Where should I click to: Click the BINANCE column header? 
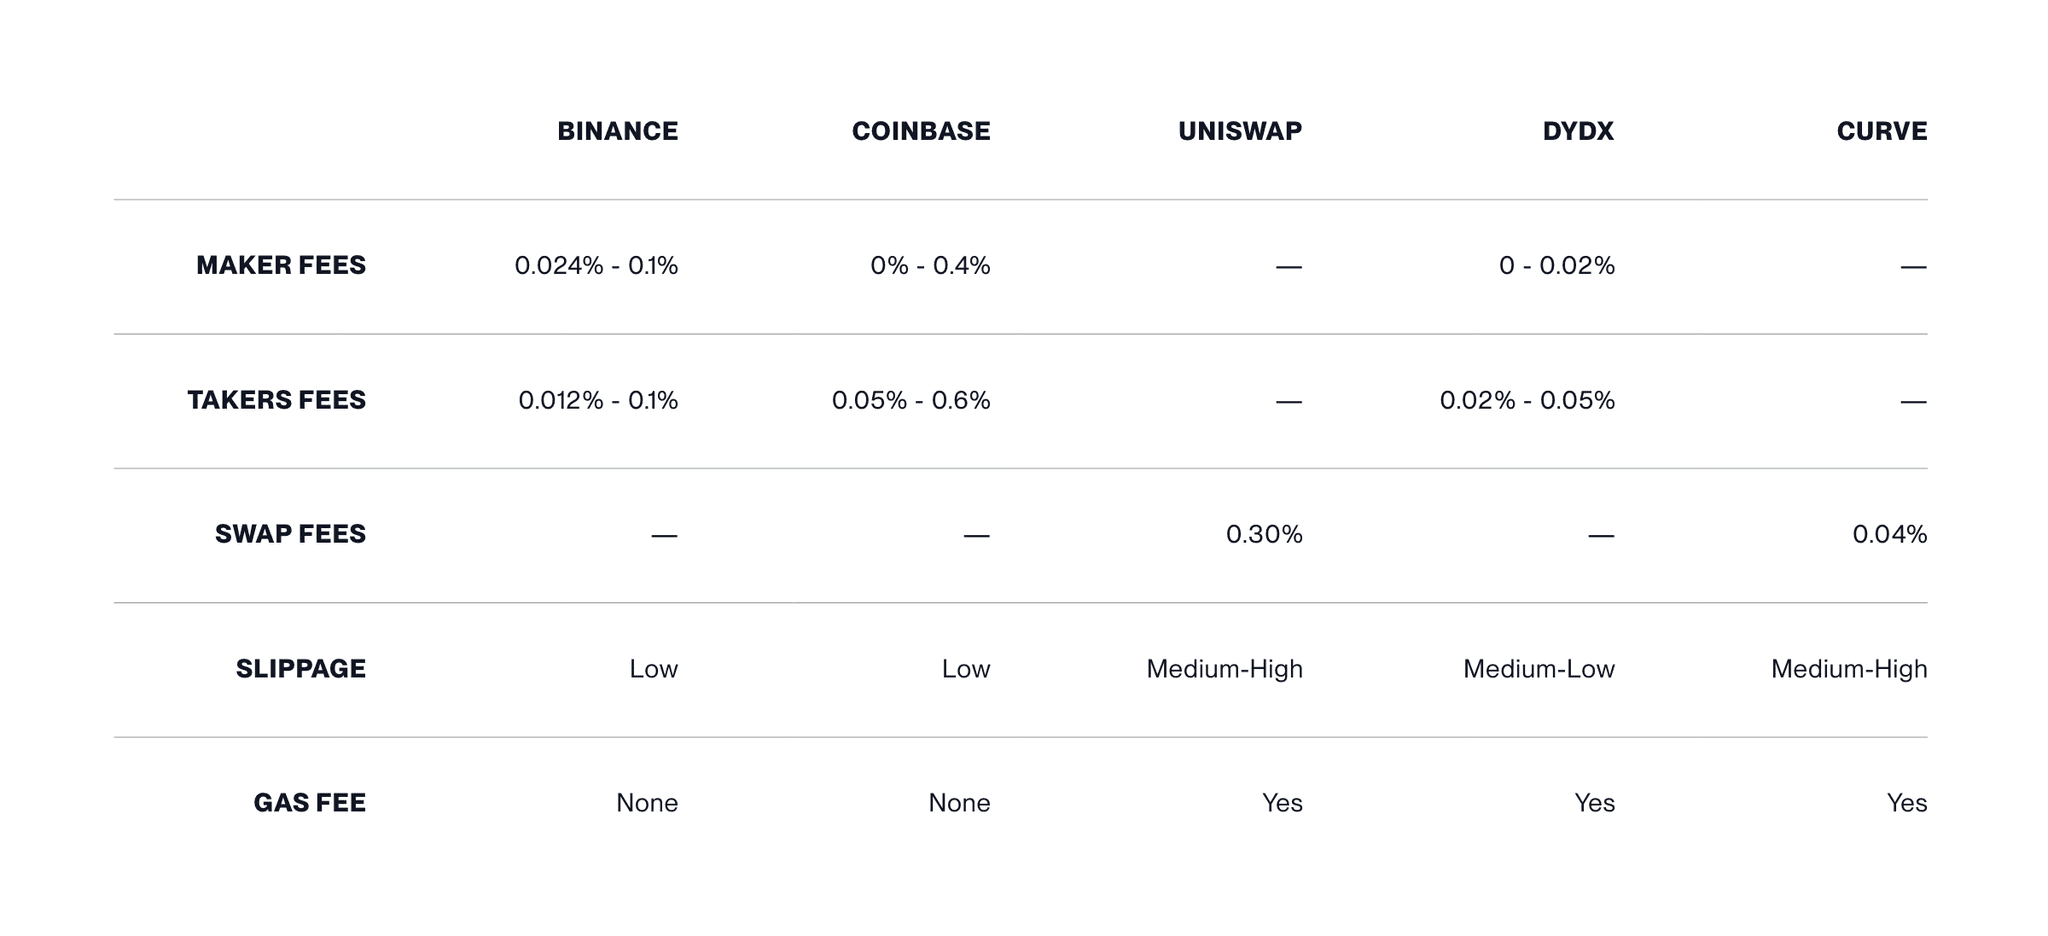617,131
